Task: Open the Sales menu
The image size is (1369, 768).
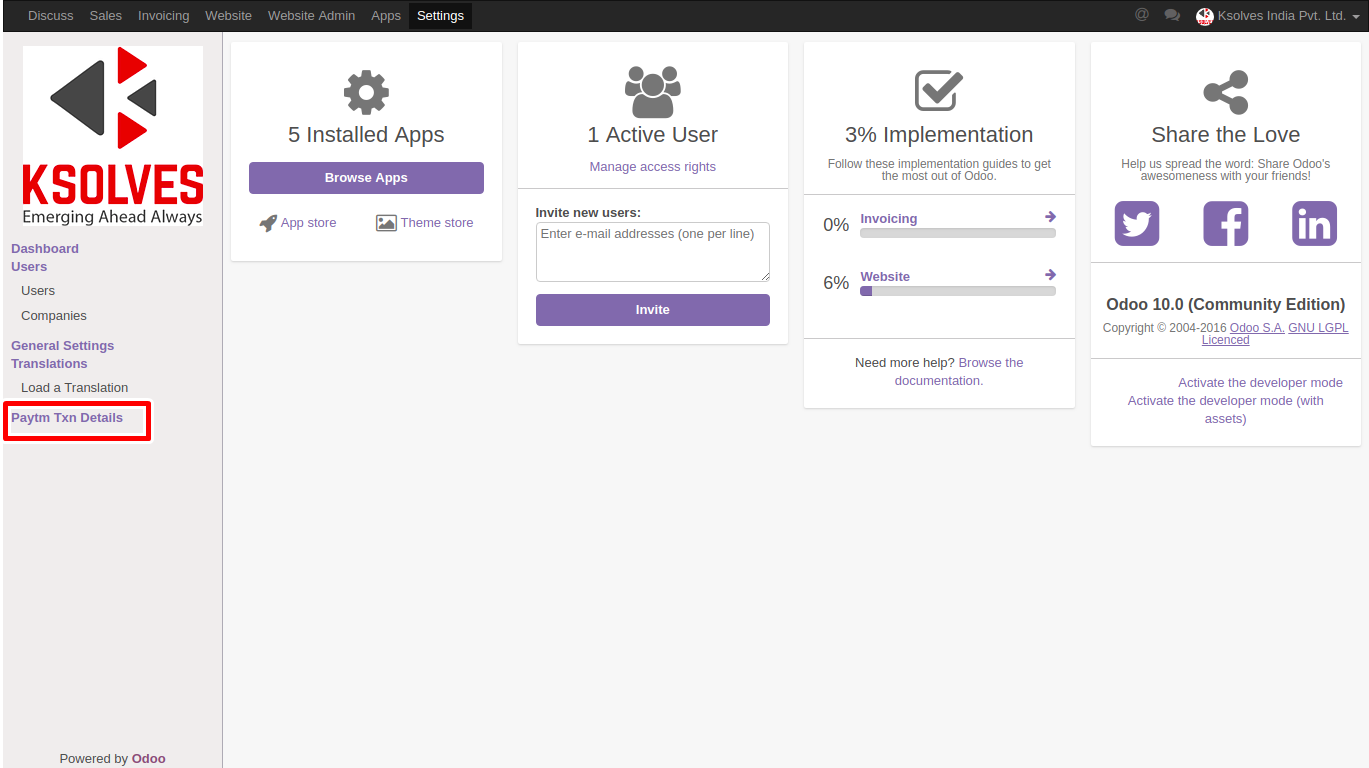Action: pyautogui.click(x=105, y=16)
